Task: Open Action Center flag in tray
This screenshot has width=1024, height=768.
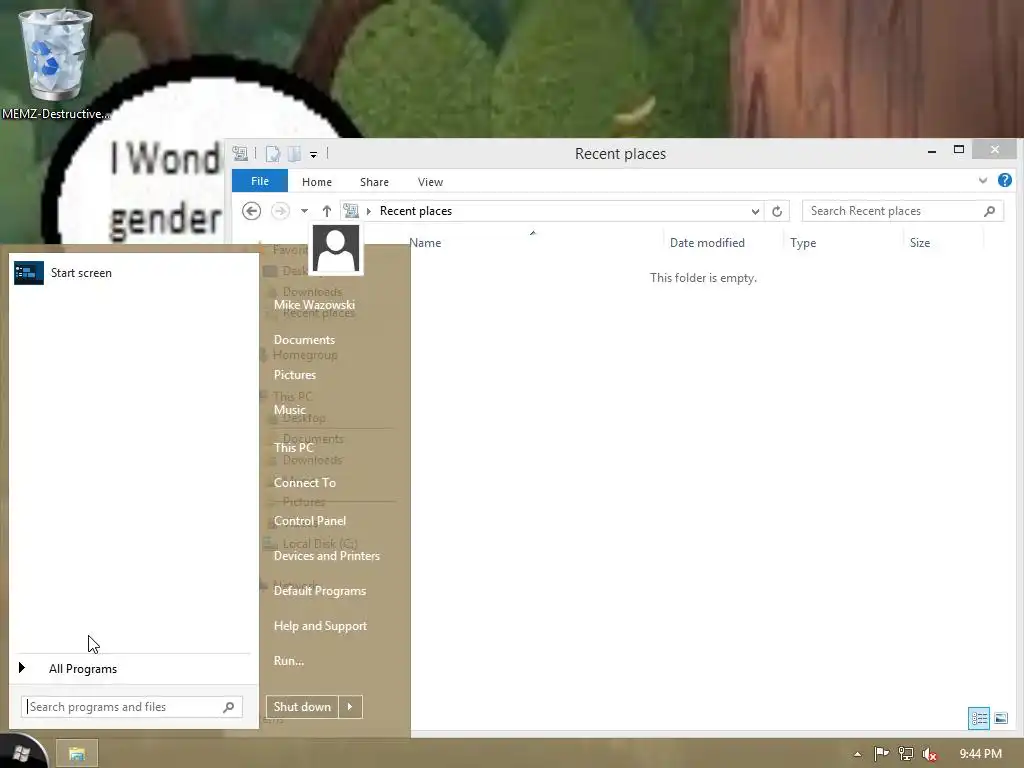Action: [x=881, y=754]
